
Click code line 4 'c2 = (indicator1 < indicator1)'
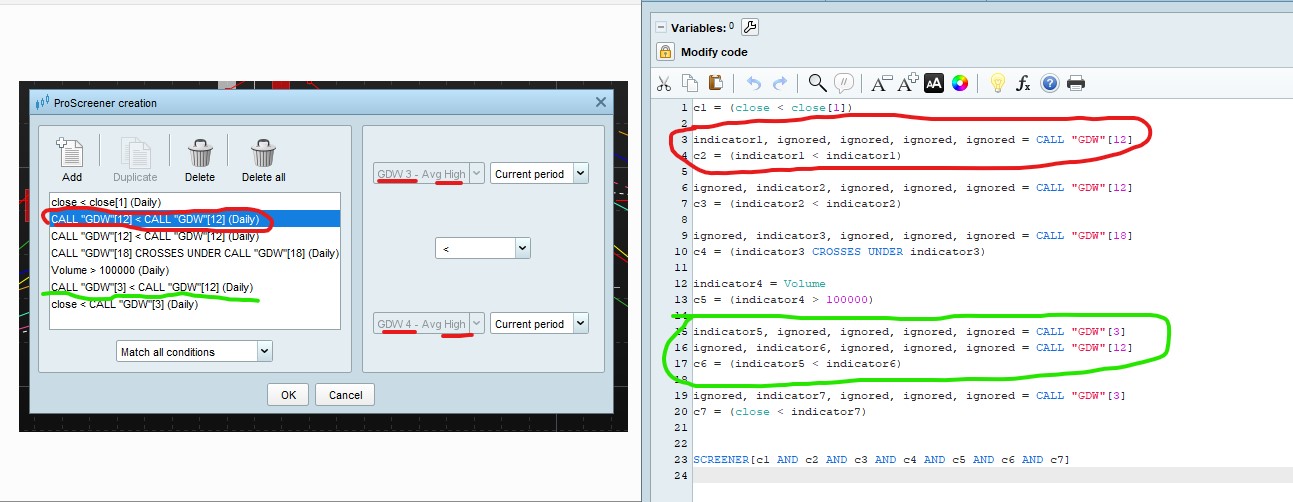(797, 155)
